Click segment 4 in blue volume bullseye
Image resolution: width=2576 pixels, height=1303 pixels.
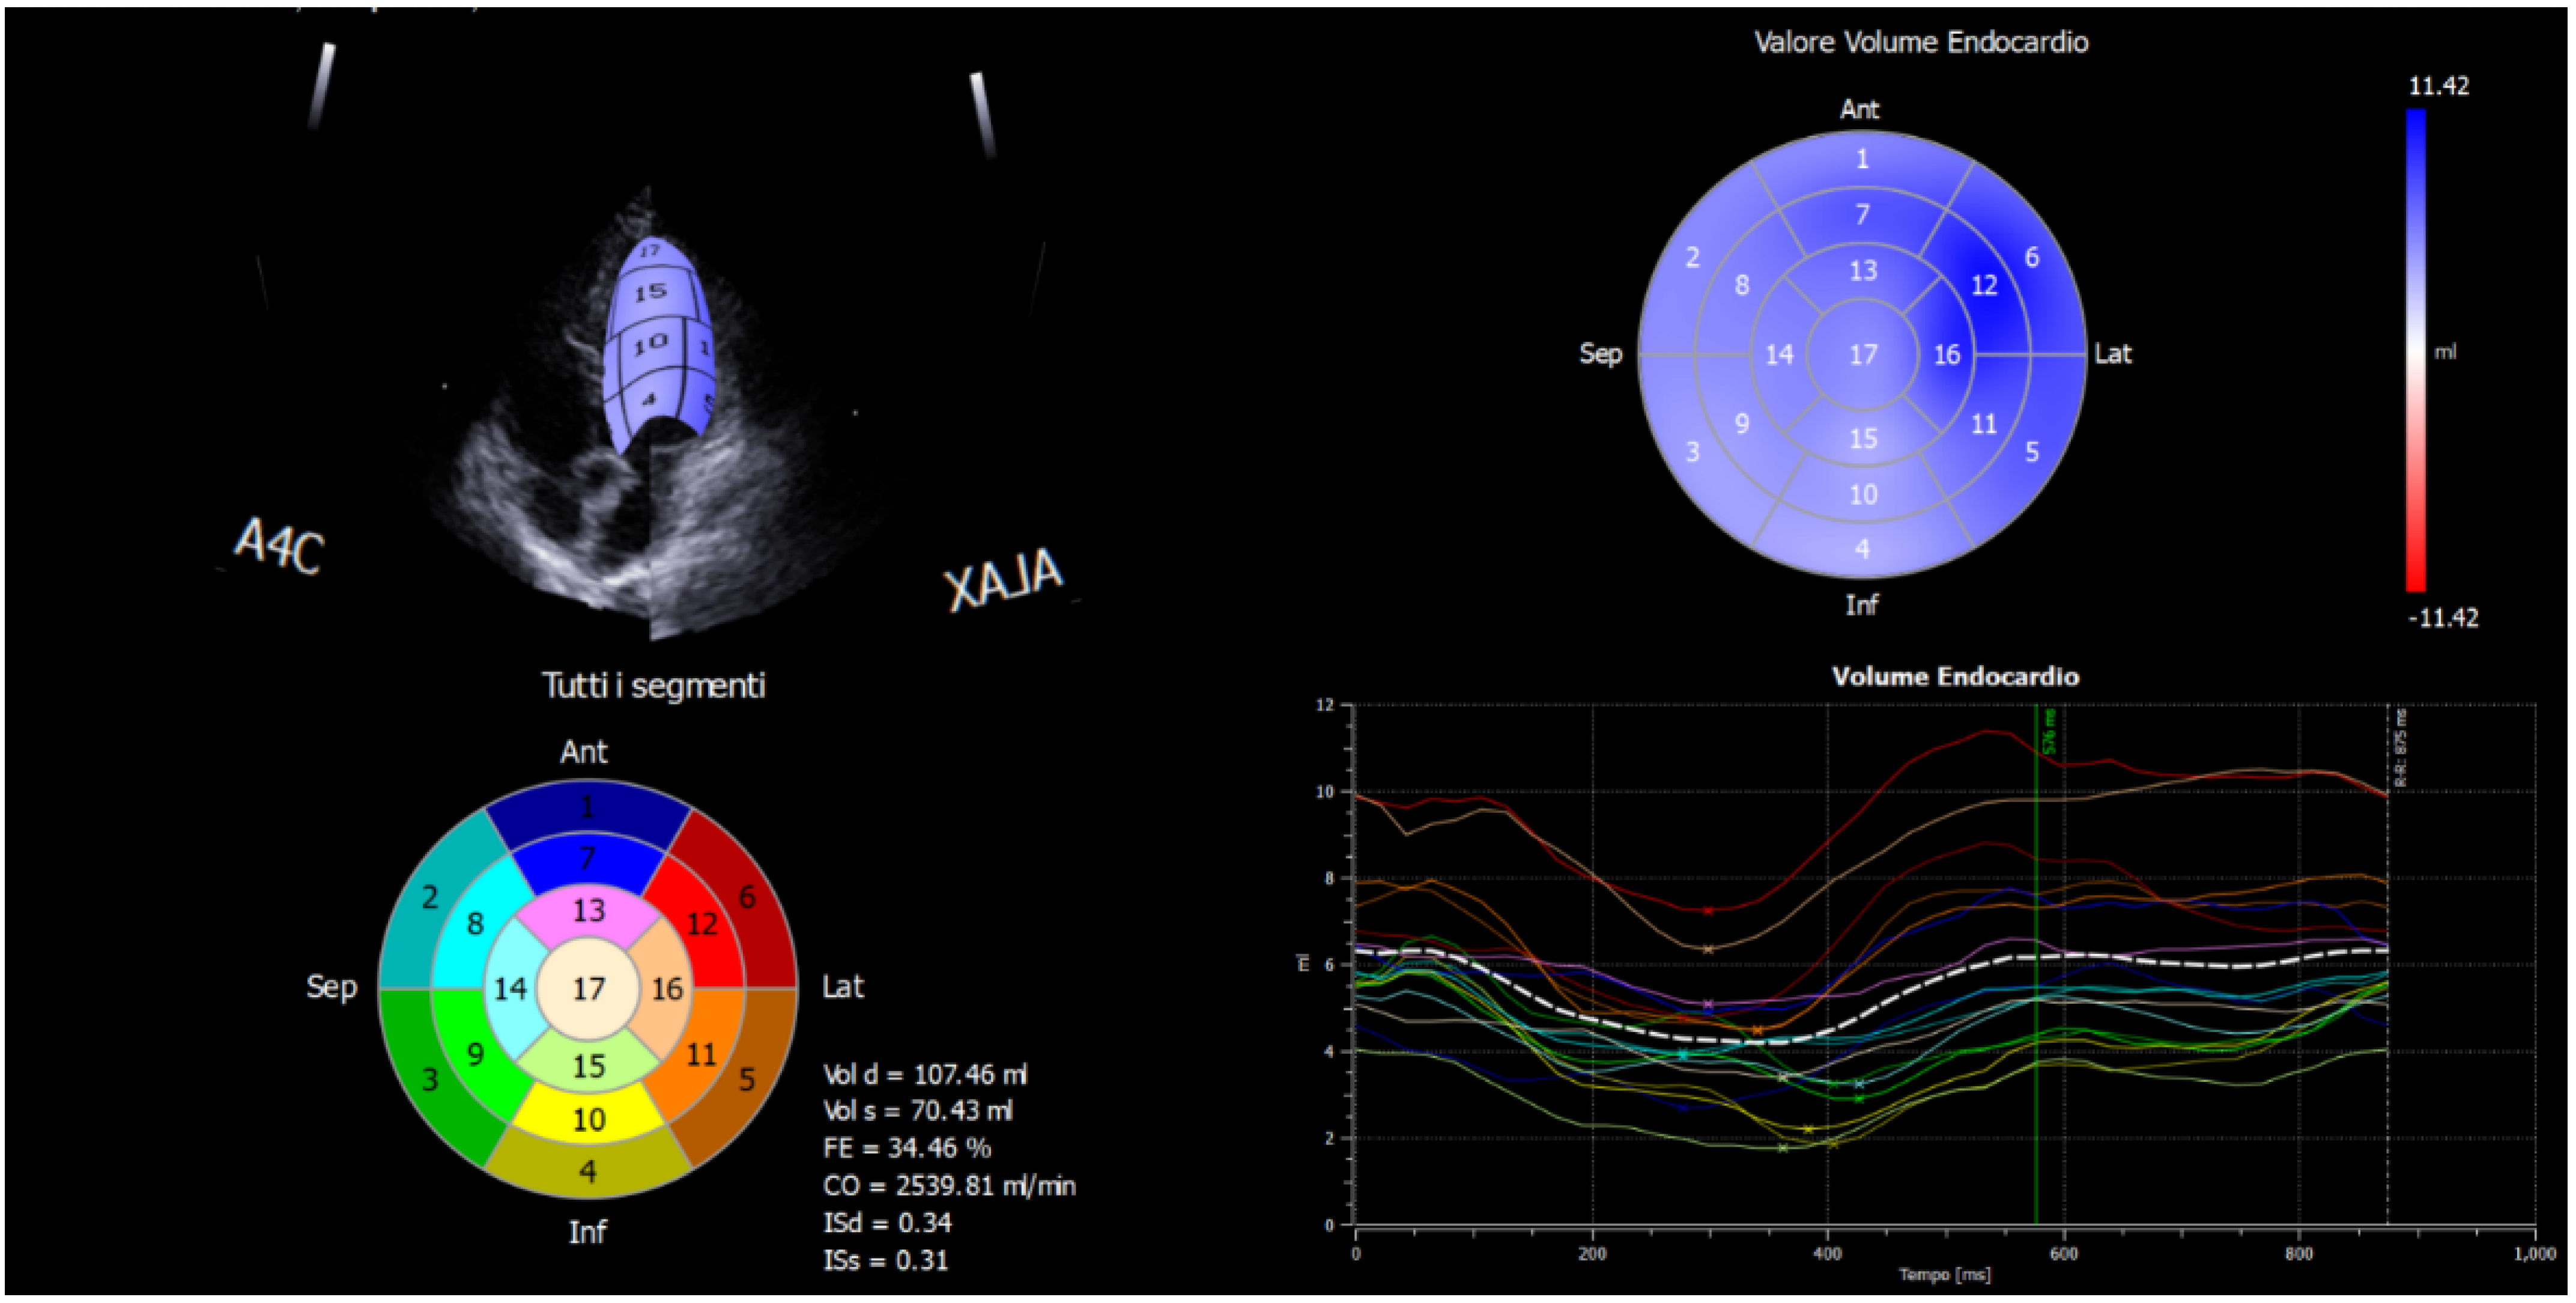click(1862, 548)
